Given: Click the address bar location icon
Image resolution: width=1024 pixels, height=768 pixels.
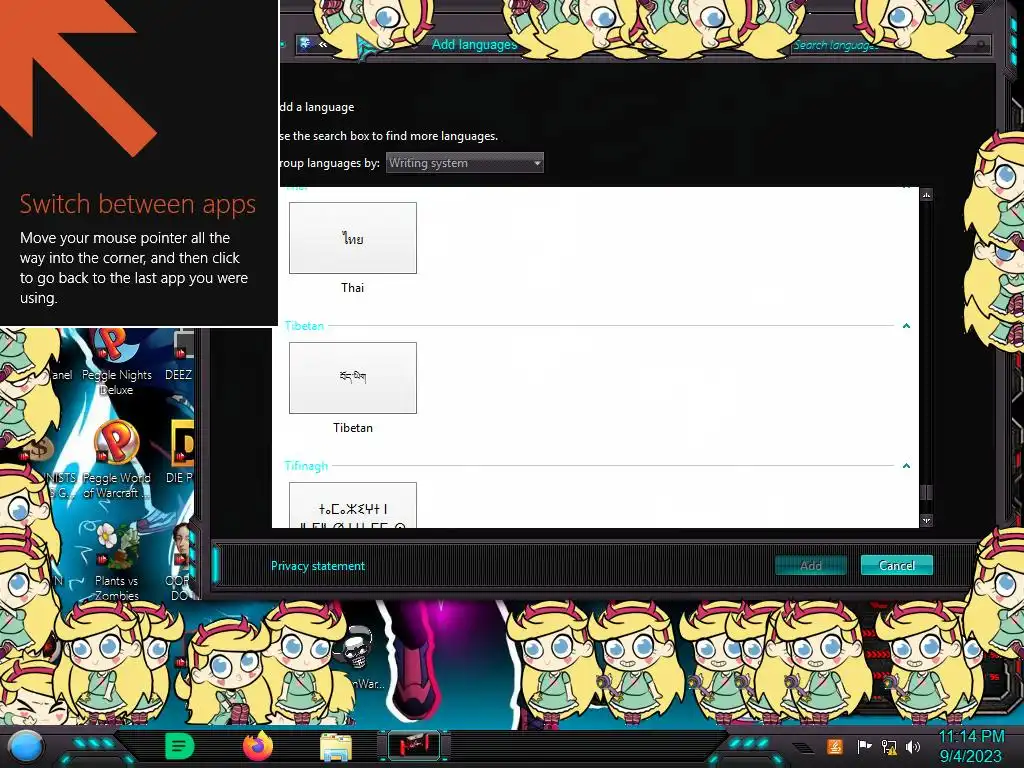Looking at the screenshot, I should 305,44.
